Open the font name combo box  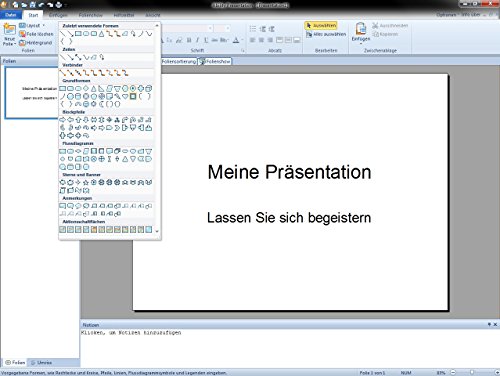pyautogui.click(x=187, y=28)
